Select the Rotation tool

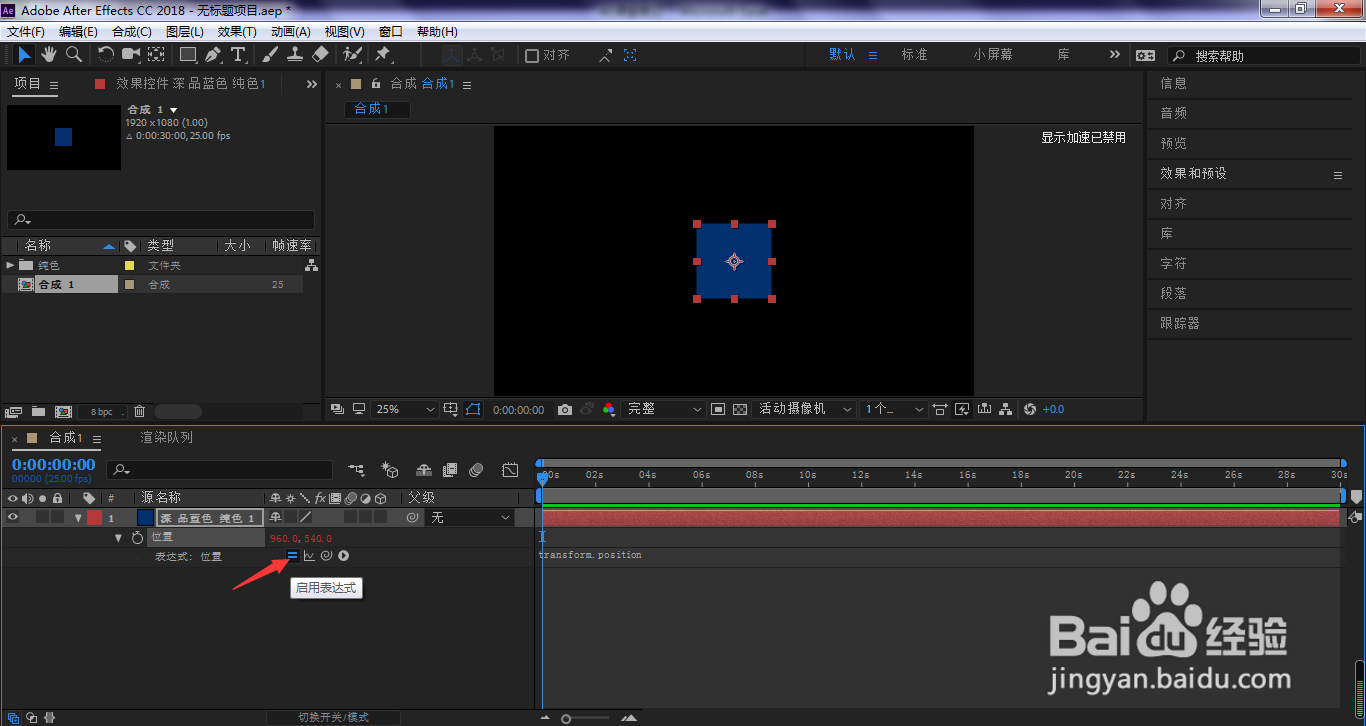[106, 54]
